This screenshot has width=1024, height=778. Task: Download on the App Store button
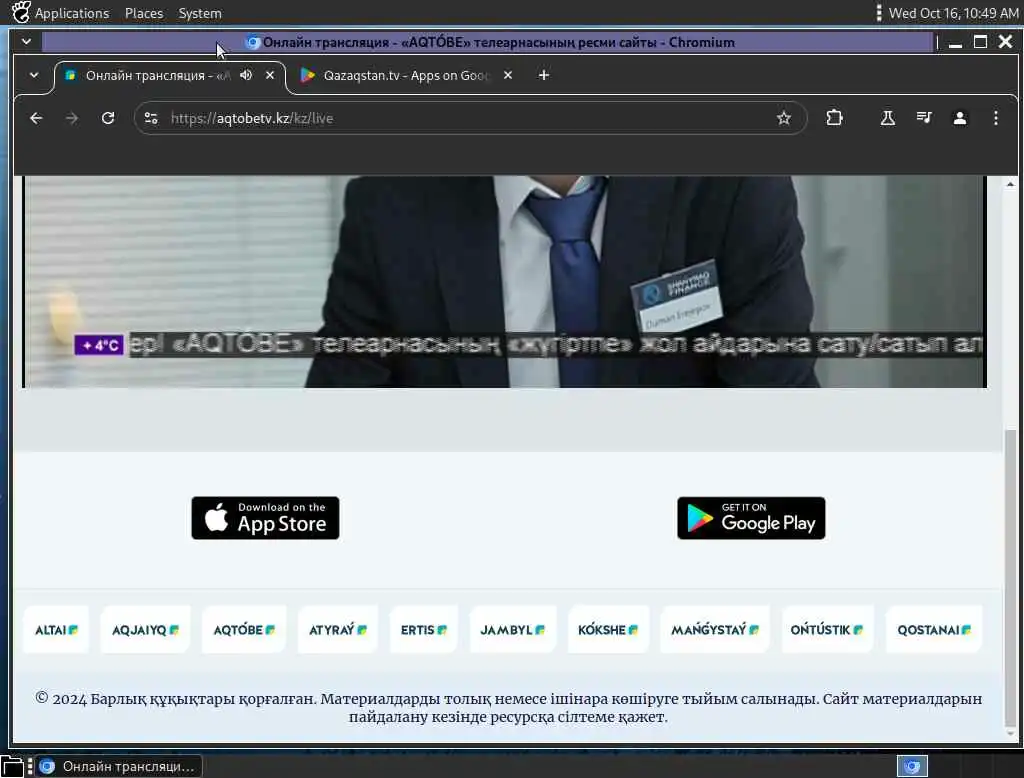tap(265, 517)
